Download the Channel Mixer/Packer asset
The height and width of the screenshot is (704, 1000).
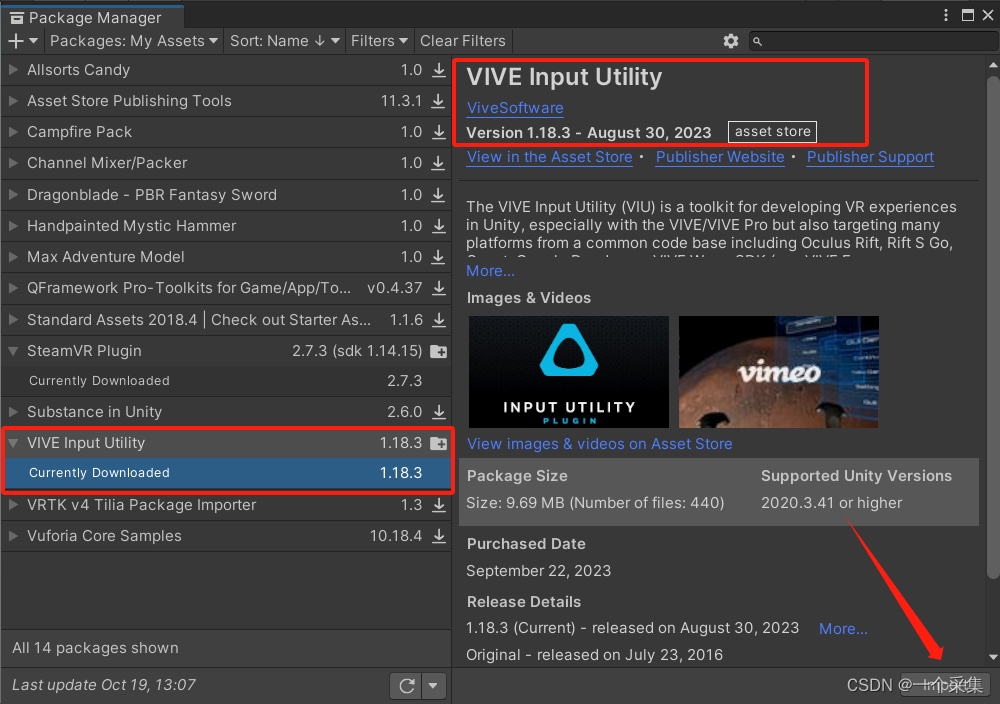click(x=439, y=163)
